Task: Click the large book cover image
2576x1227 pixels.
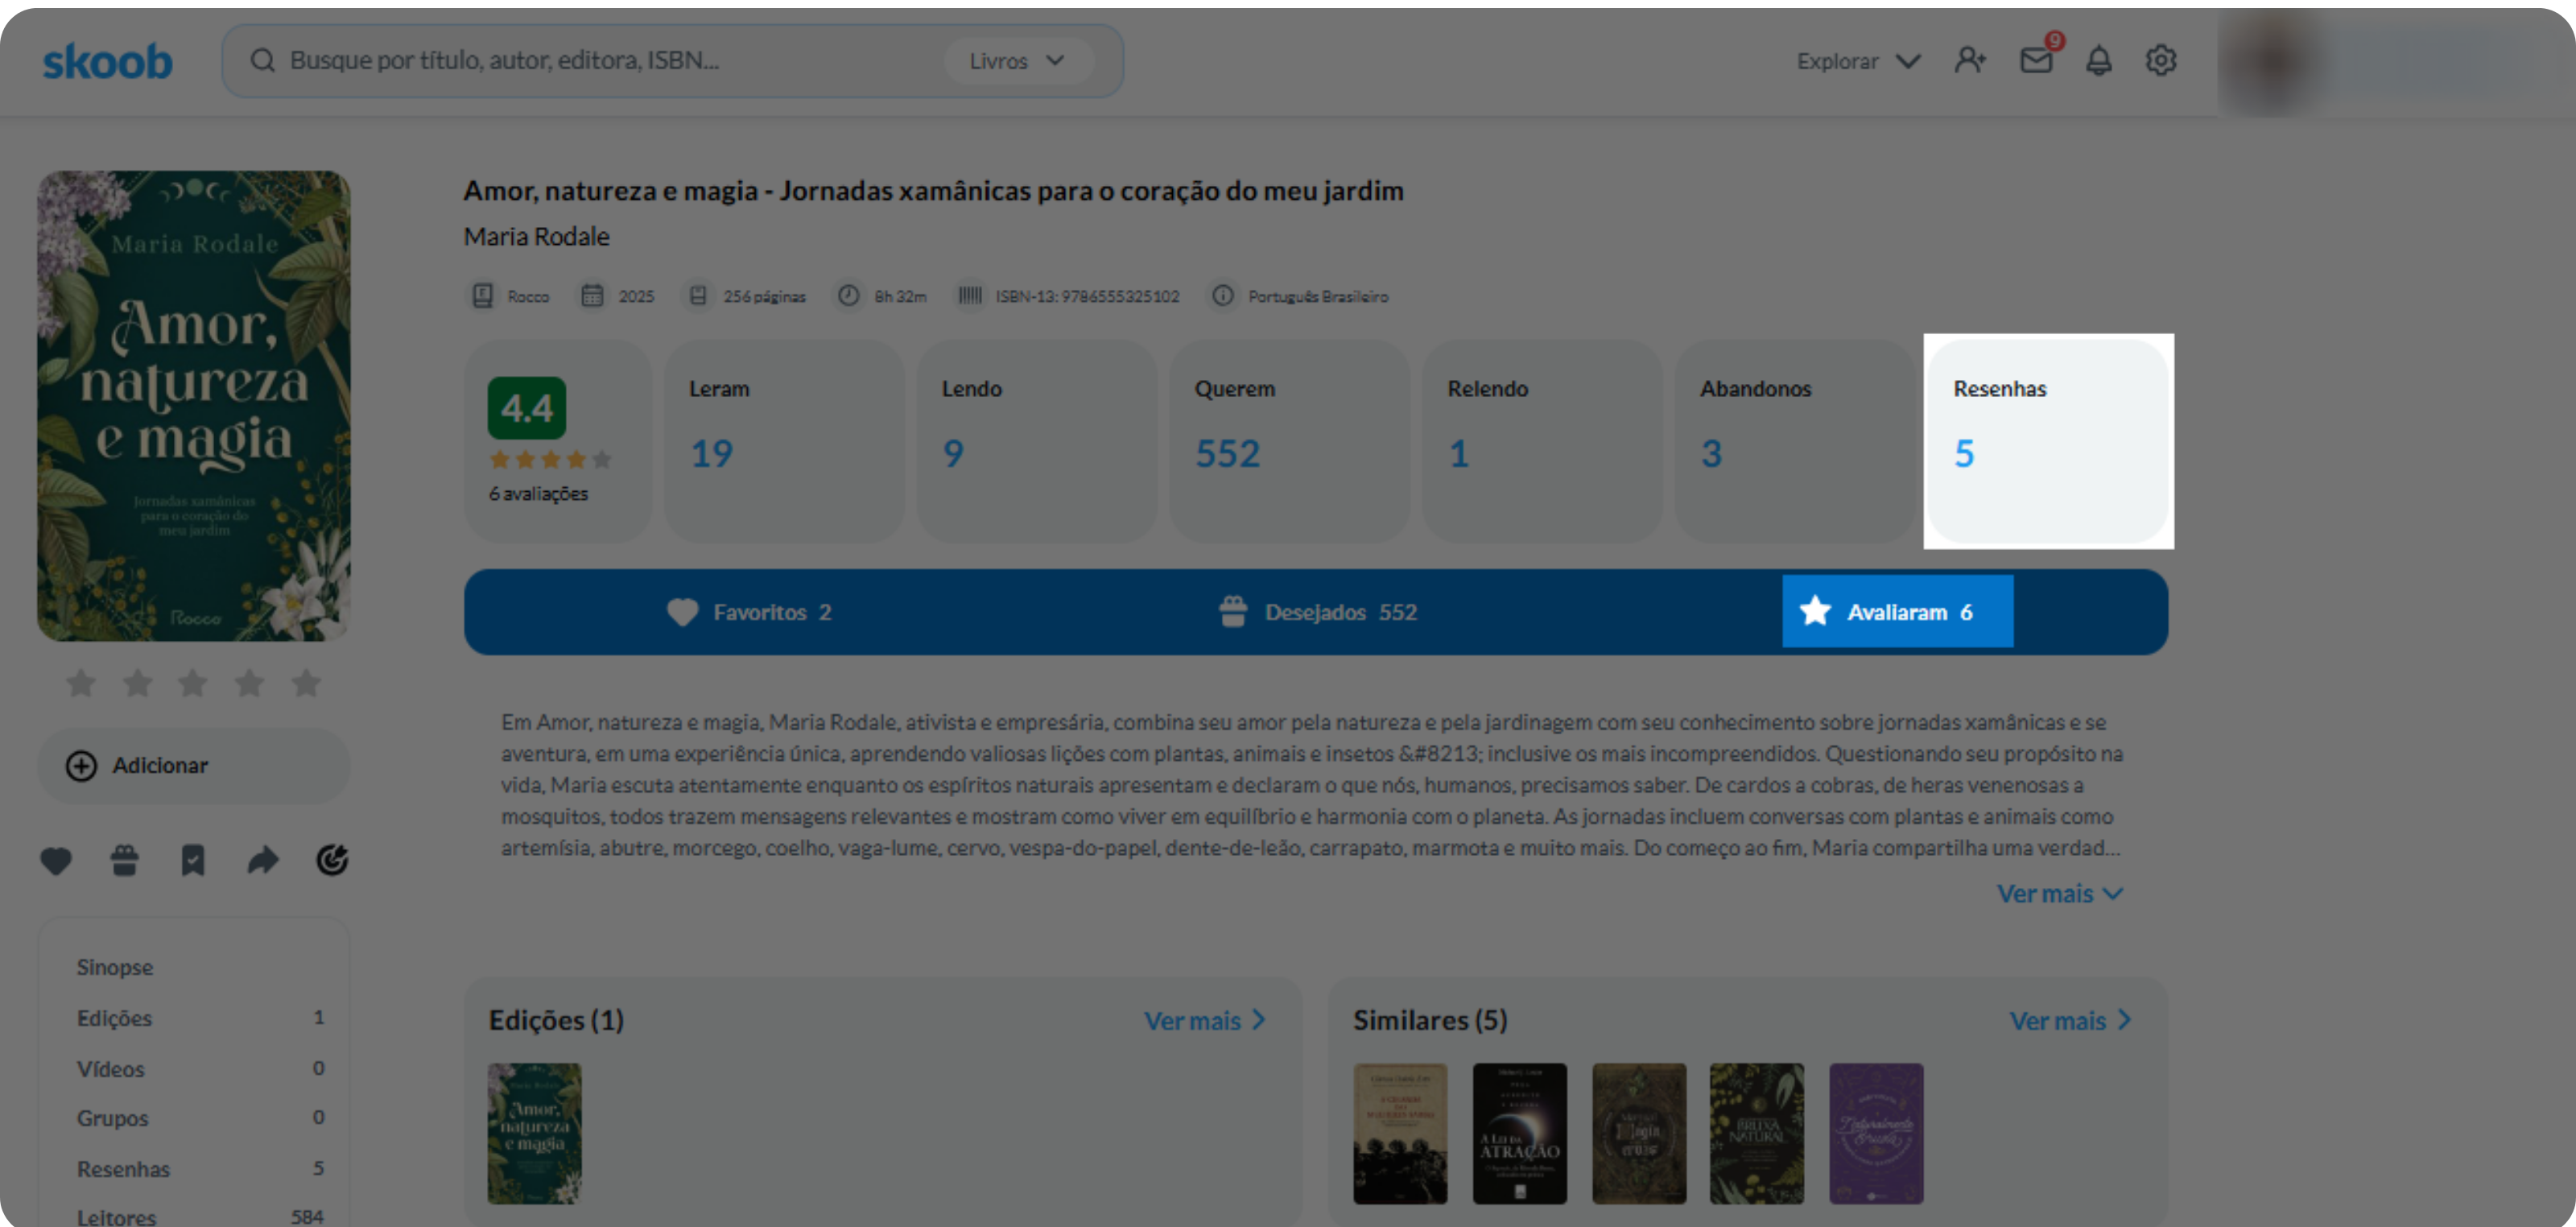Action: 194,405
